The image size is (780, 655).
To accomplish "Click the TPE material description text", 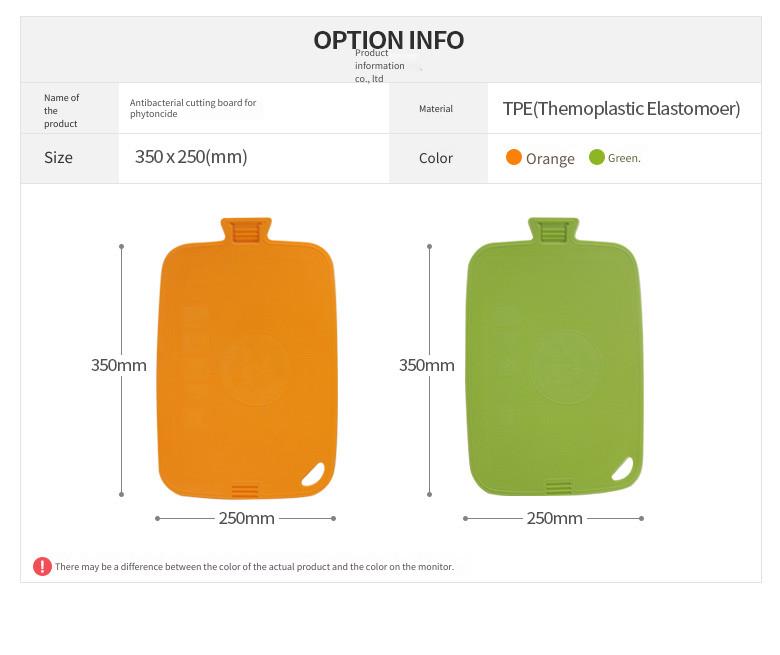I will point(621,108).
